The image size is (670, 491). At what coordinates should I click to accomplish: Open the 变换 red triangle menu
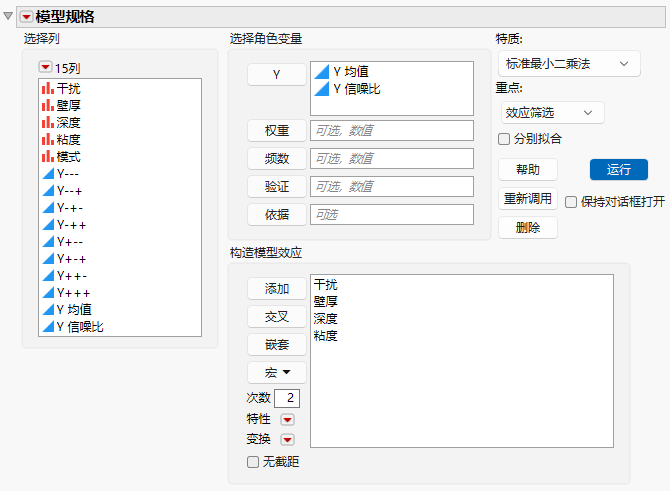pyautogui.click(x=287, y=439)
